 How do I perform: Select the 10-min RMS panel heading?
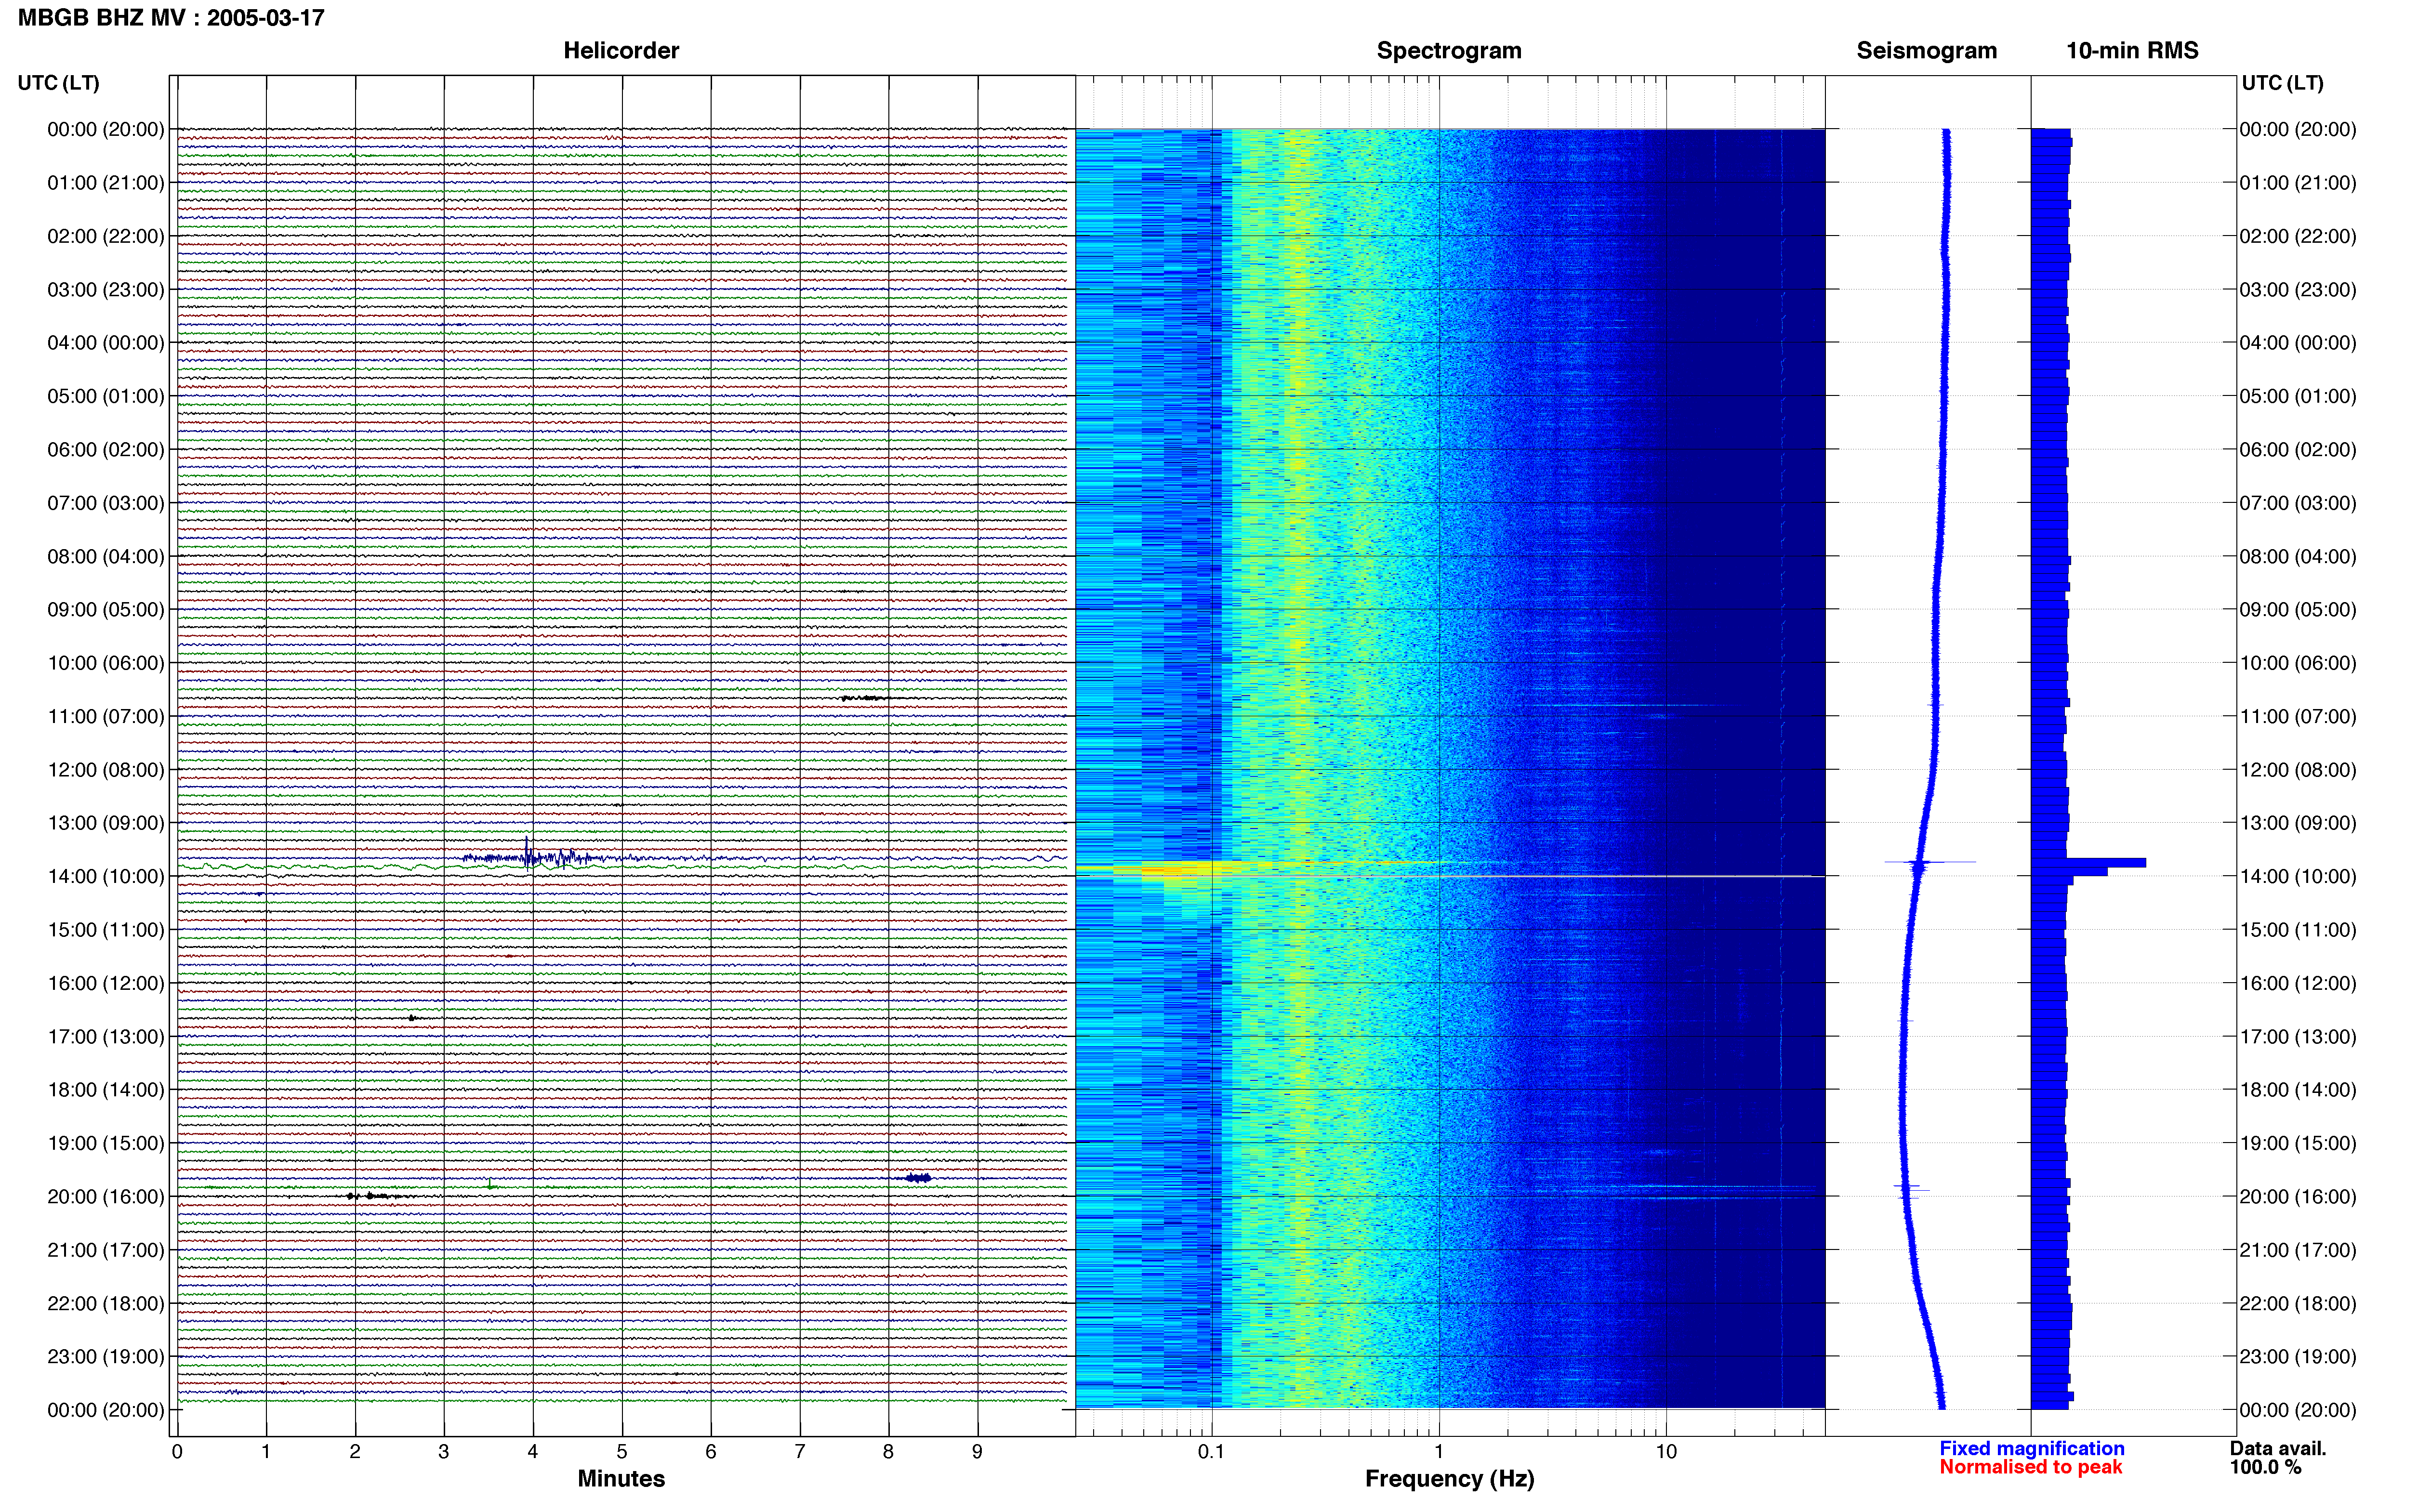click(x=2132, y=50)
